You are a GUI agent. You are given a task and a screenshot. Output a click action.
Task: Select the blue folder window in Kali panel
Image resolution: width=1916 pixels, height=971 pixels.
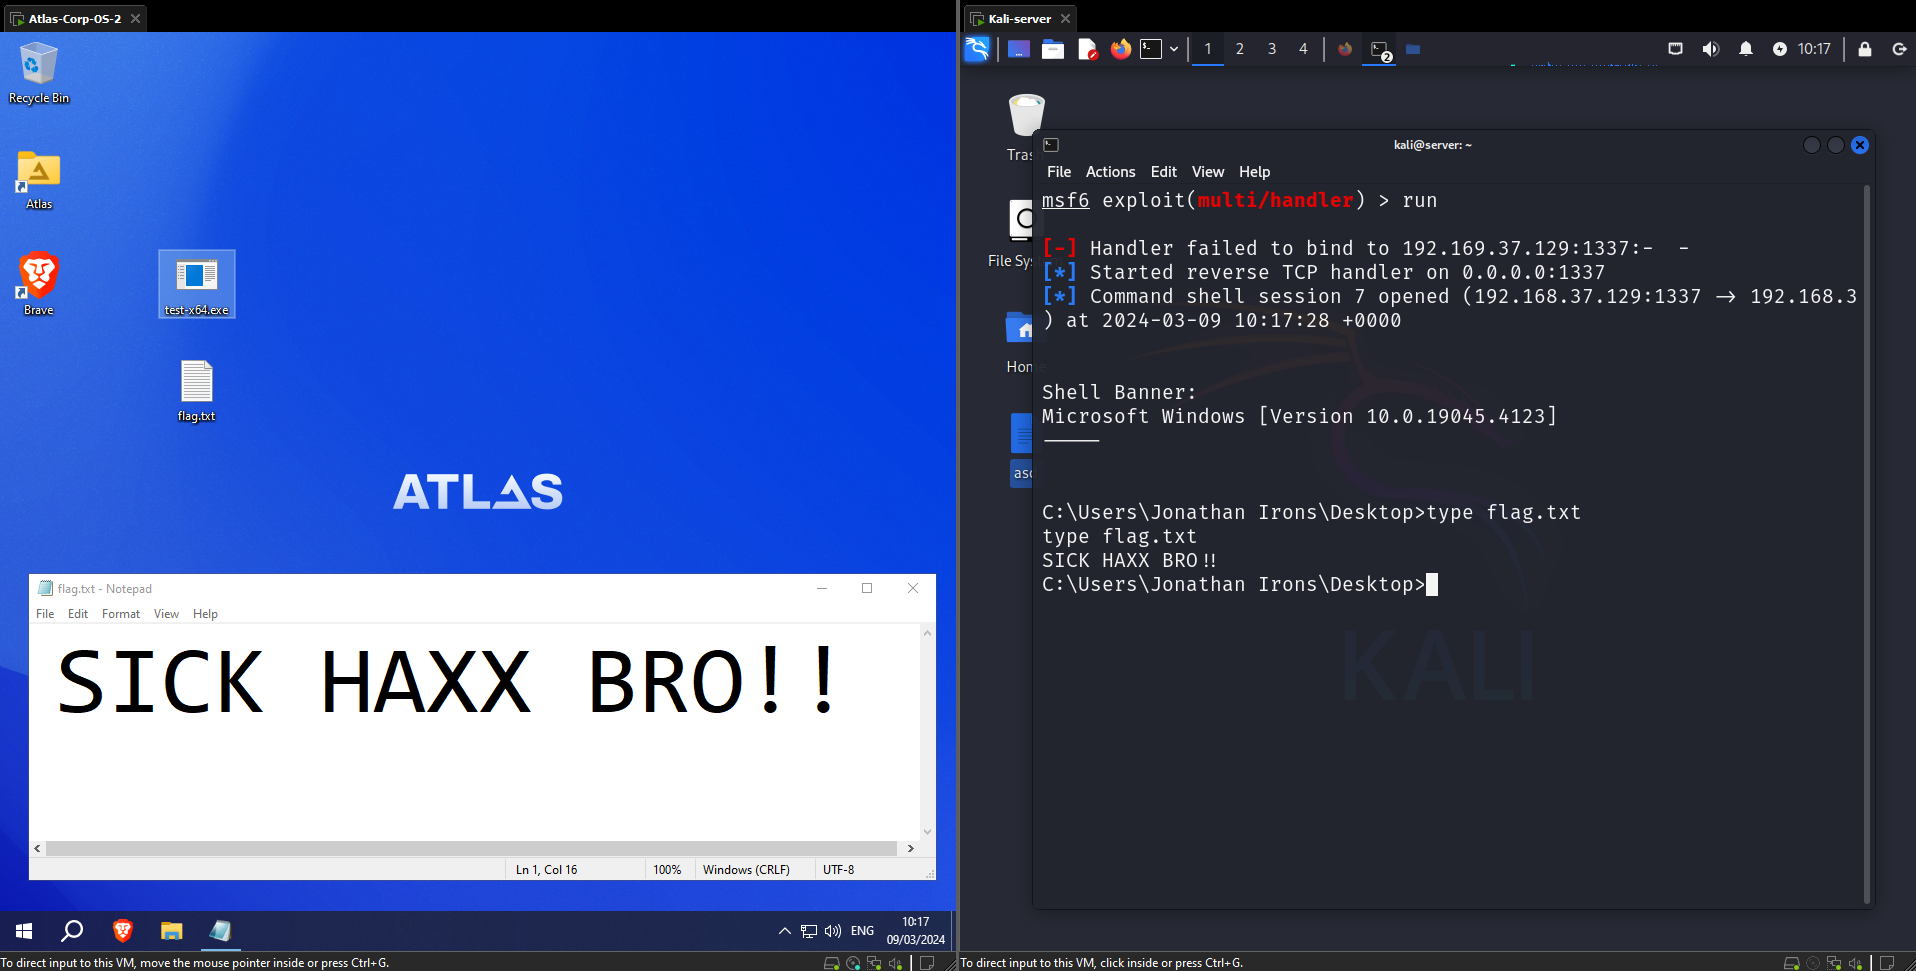(x=1413, y=49)
